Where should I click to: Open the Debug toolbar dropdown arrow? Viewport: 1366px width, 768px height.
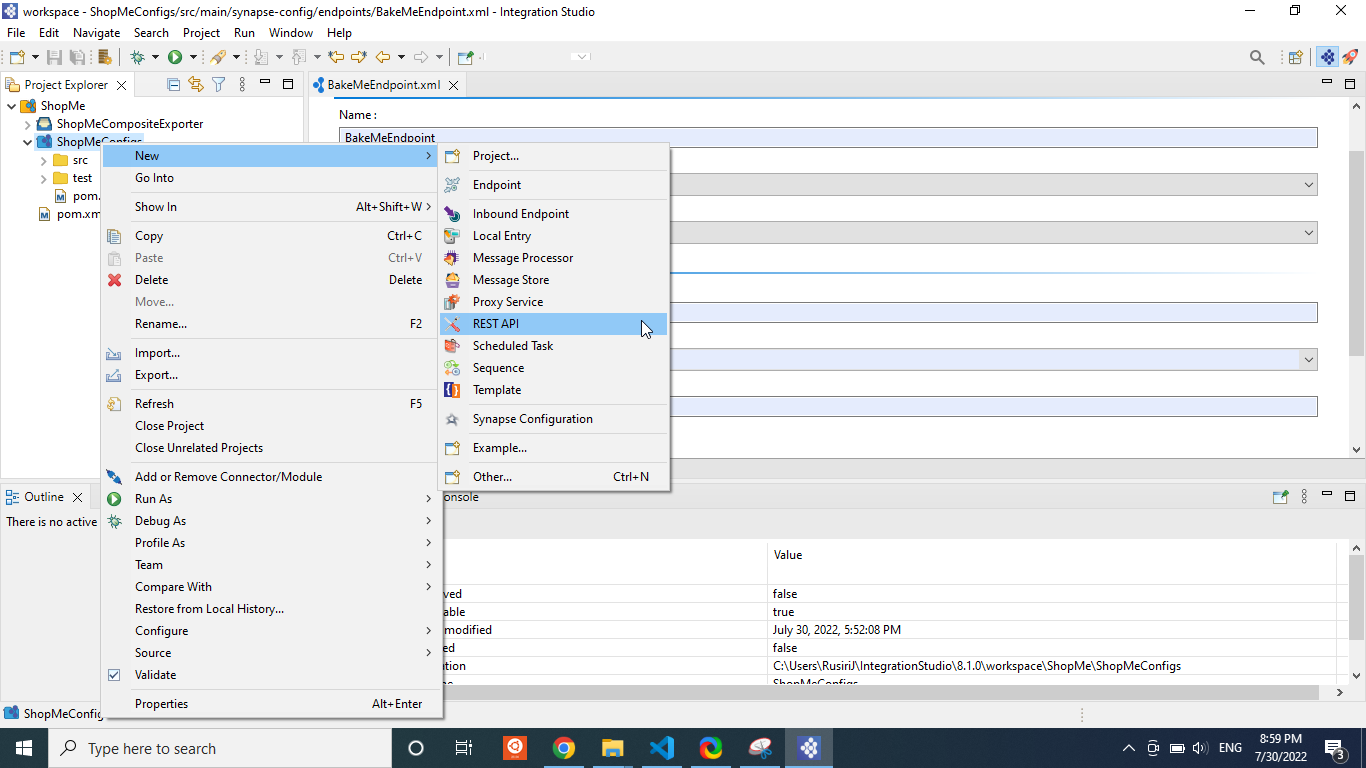pos(155,58)
